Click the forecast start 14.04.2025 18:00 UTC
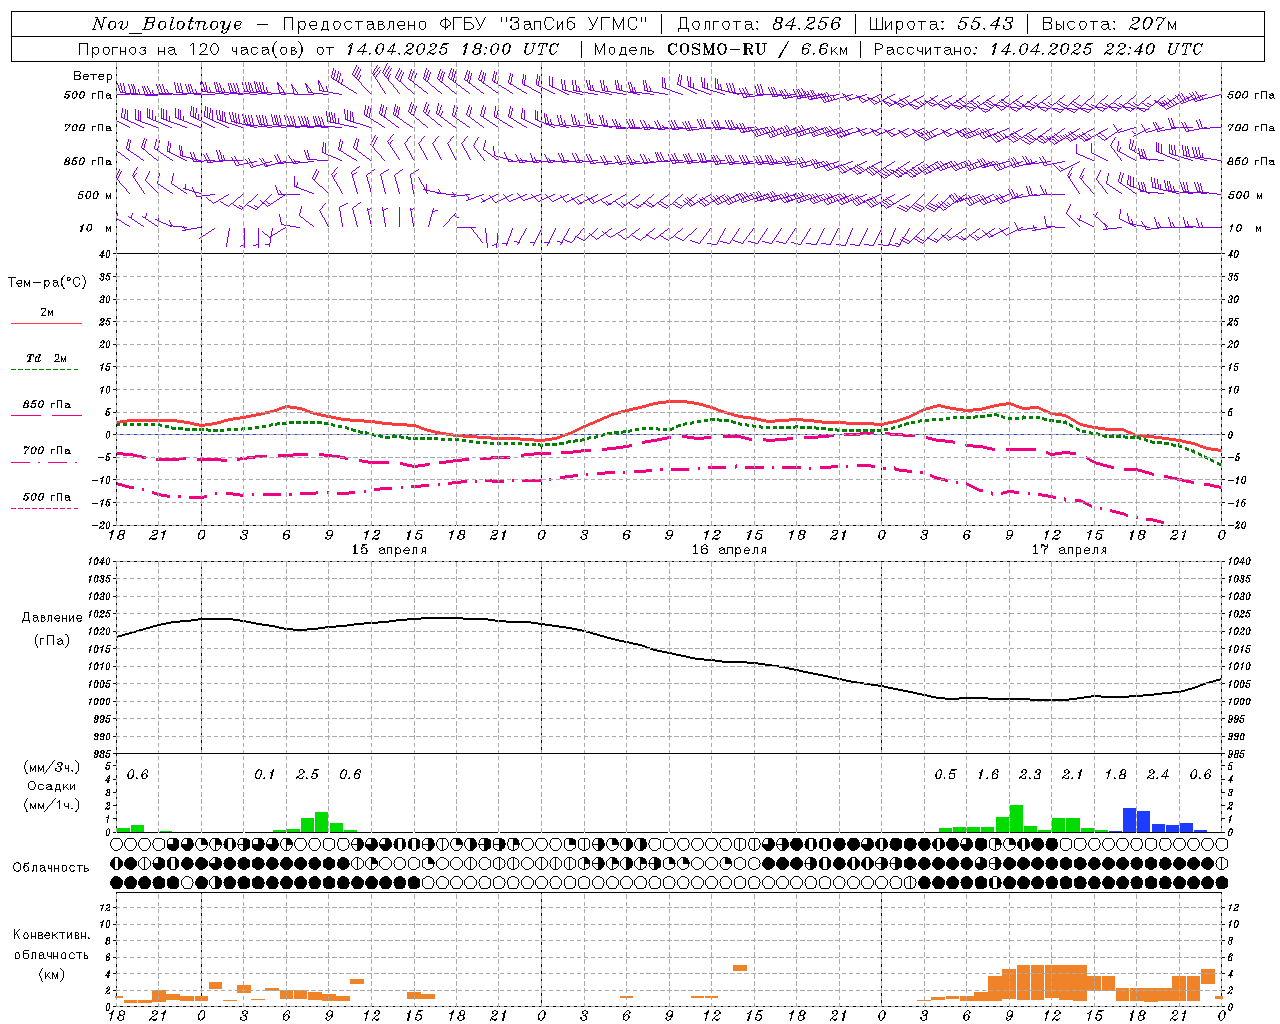1280x1024 pixels. pyautogui.click(x=452, y=49)
